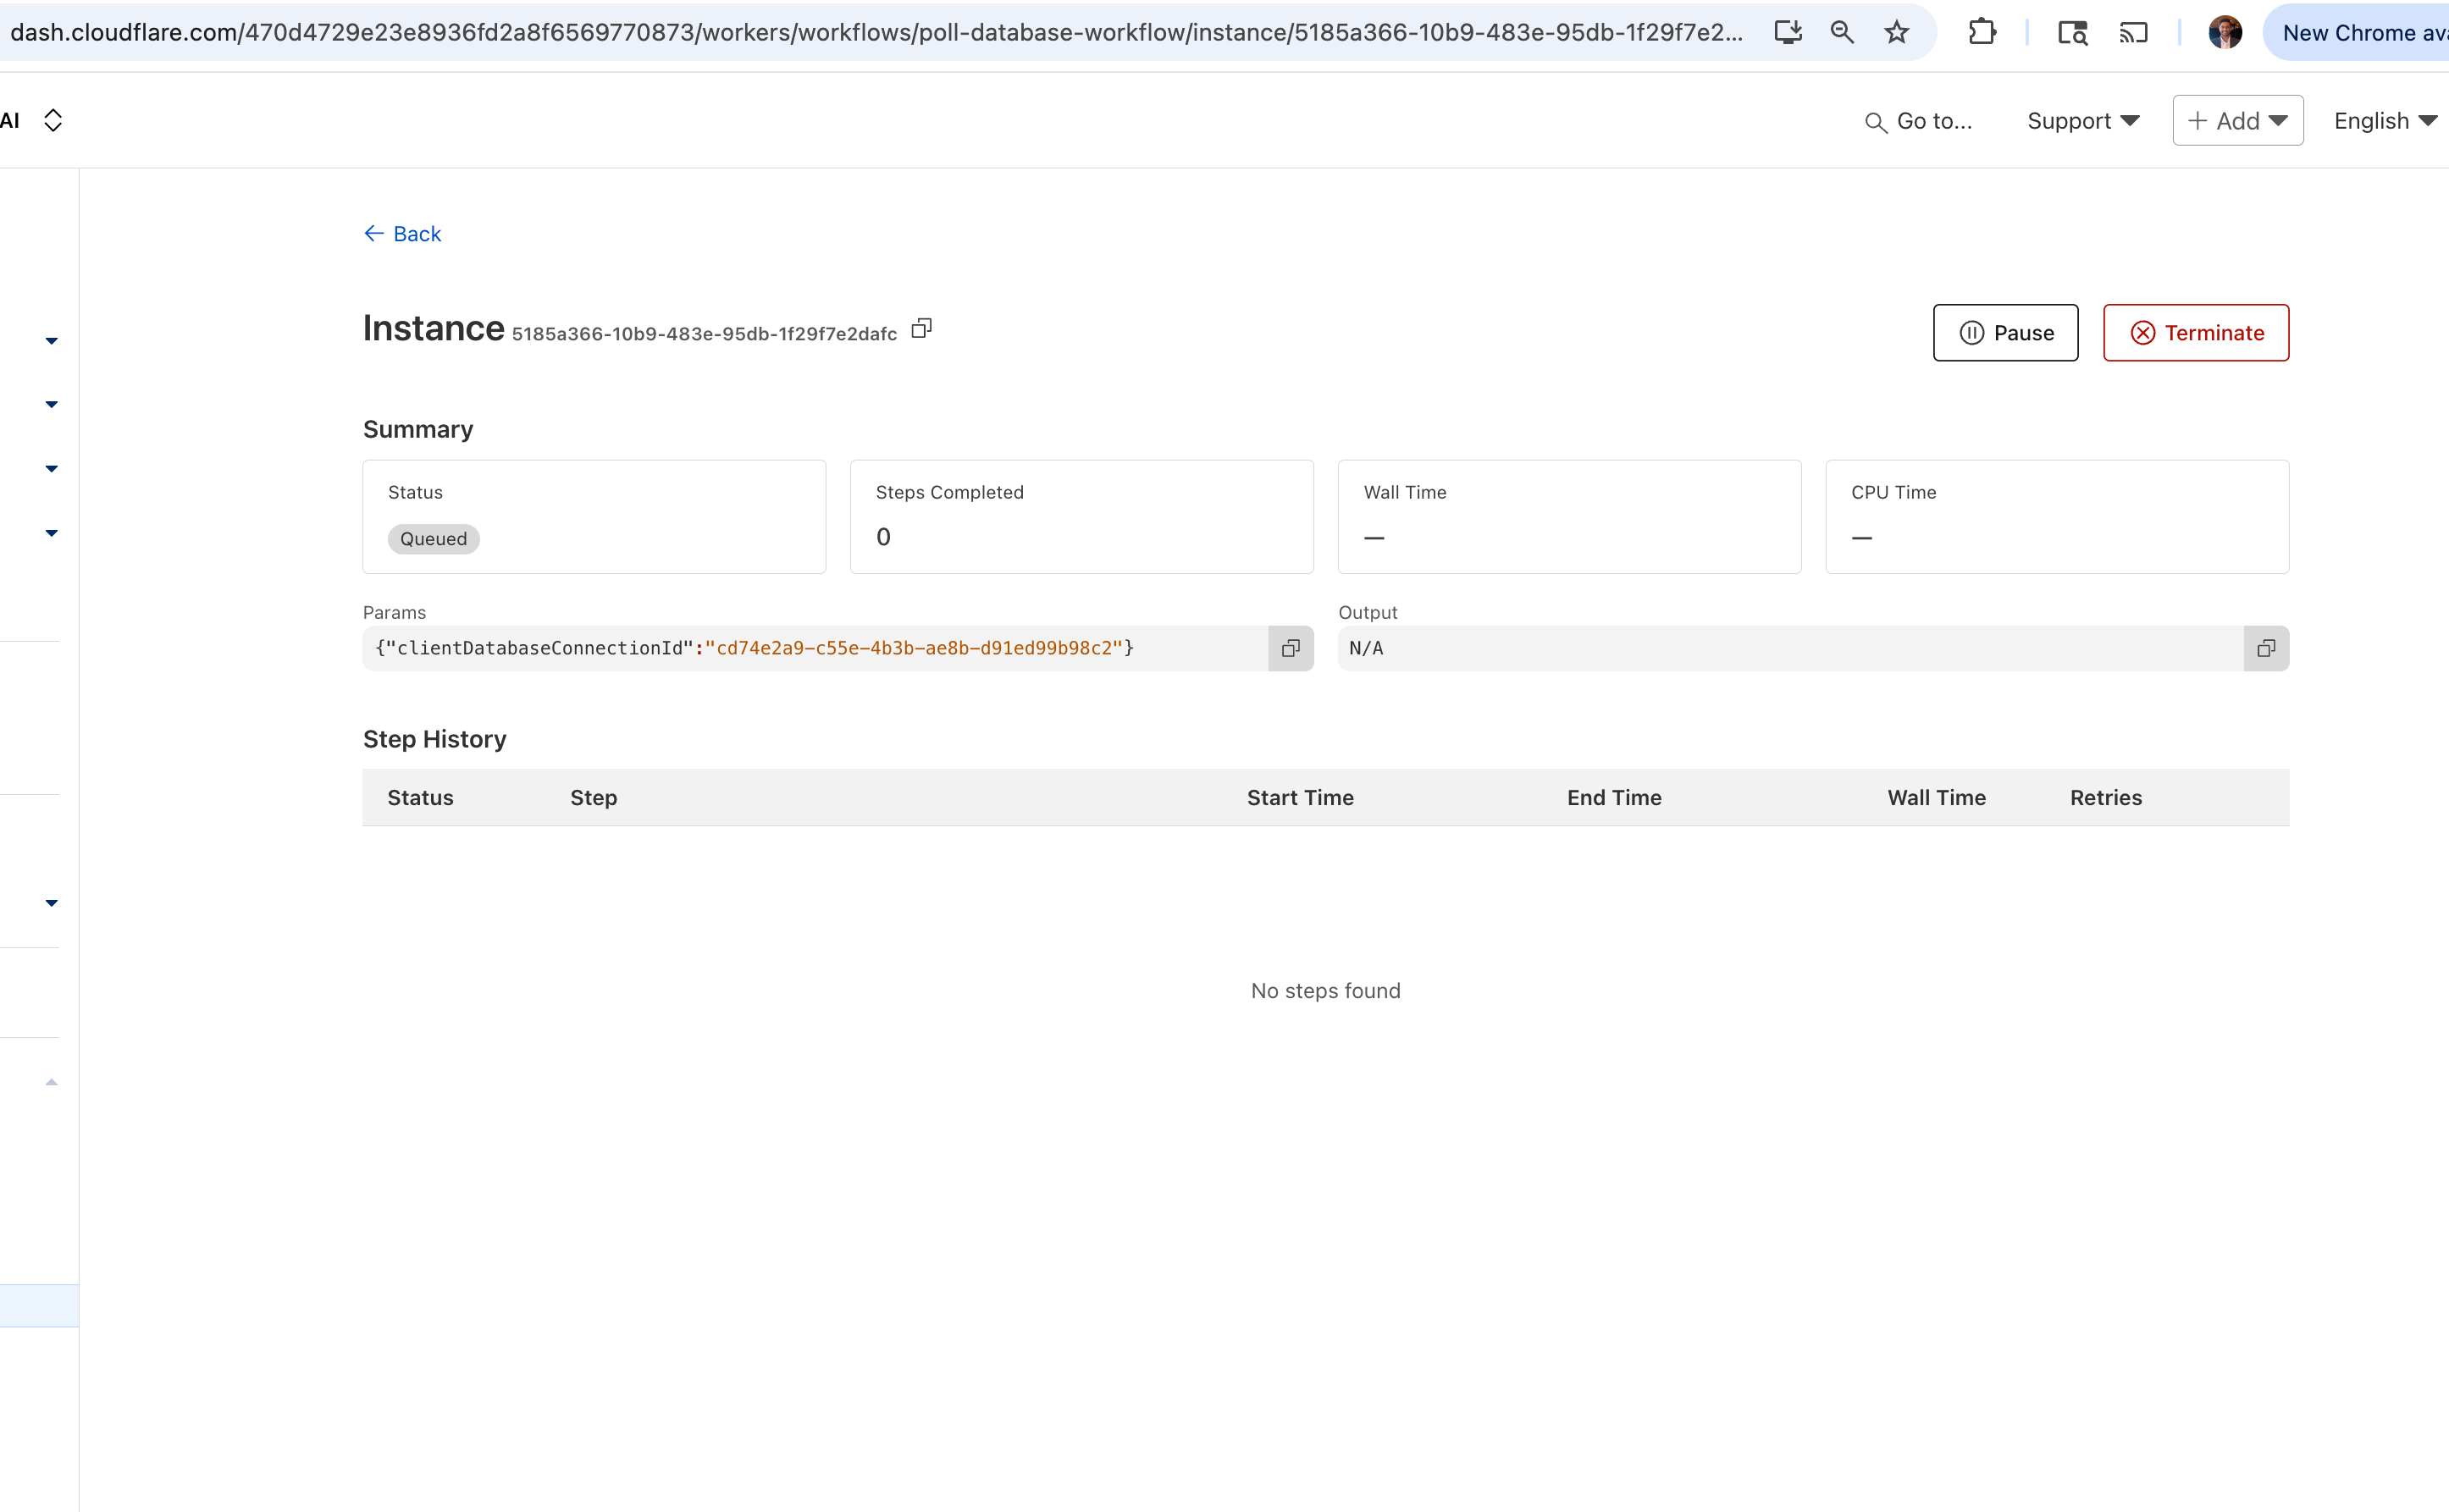The width and height of the screenshot is (2449, 1512).
Task: Open the Support dropdown
Action: point(2083,121)
